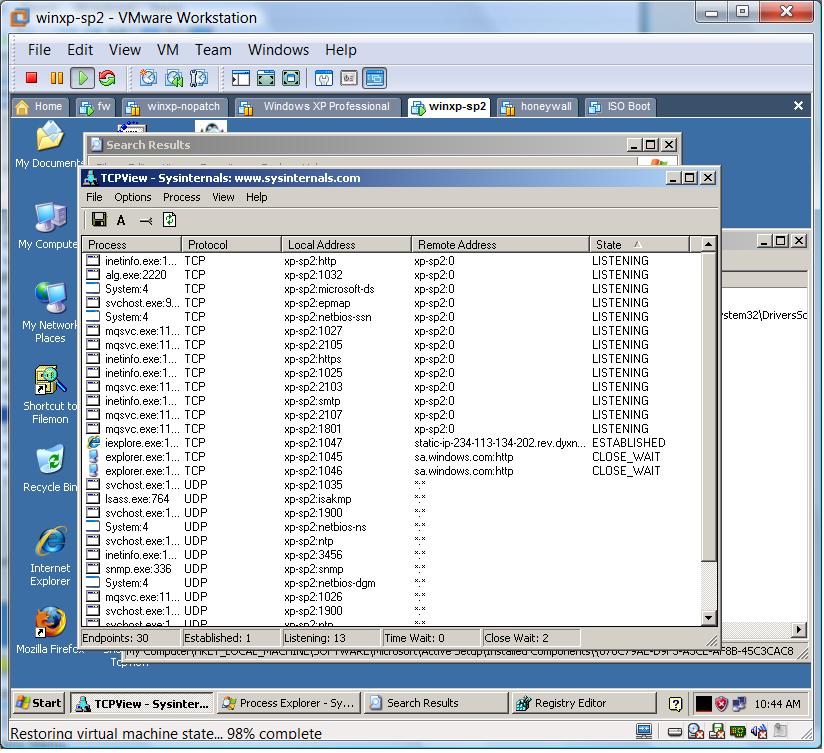Switch to Search Results taskbar button
824x753 pixels.
point(436,703)
